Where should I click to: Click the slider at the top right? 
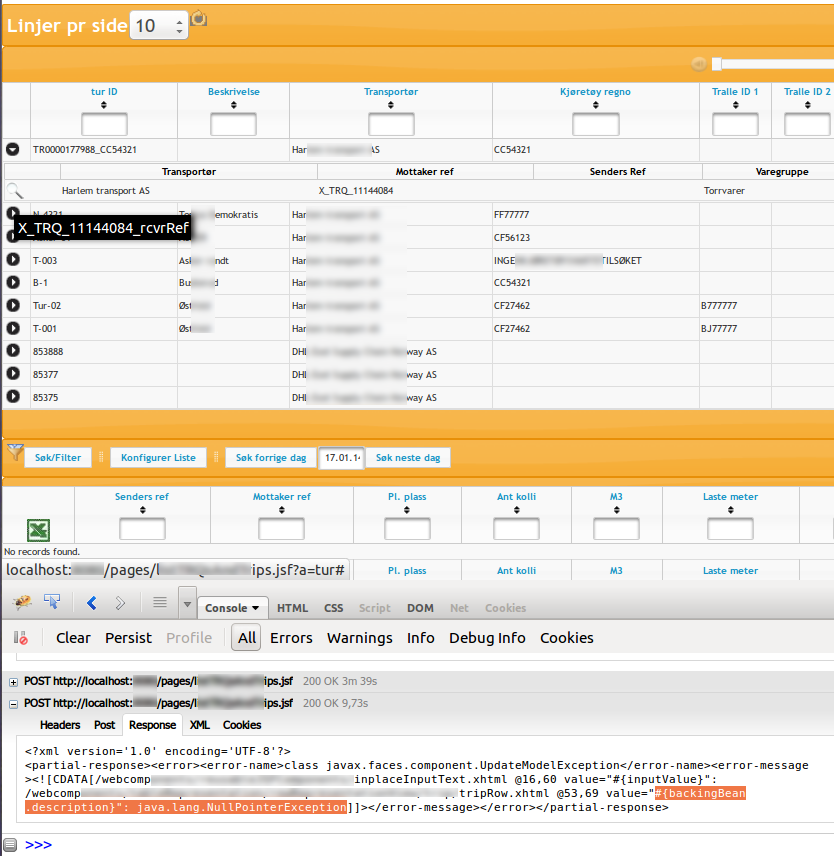pos(717,64)
